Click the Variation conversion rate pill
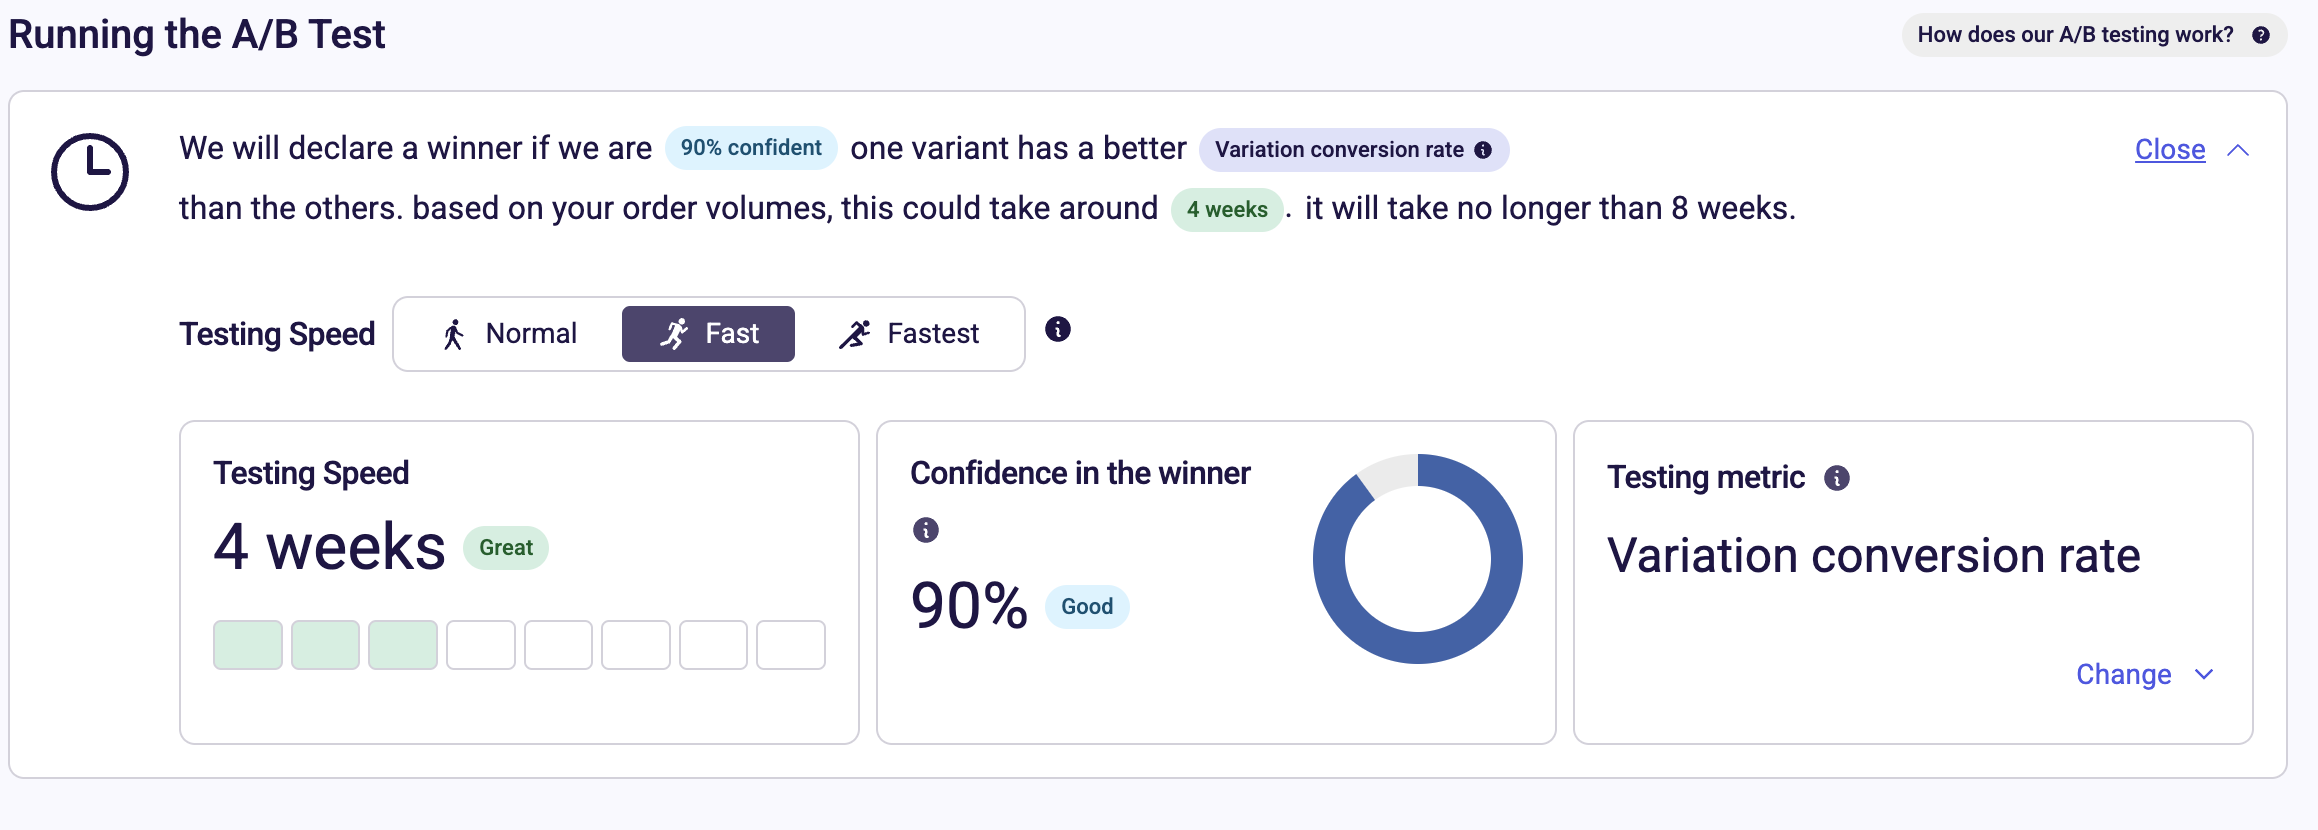This screenshot has height=830, width=2318. (x=1340, y=150)
